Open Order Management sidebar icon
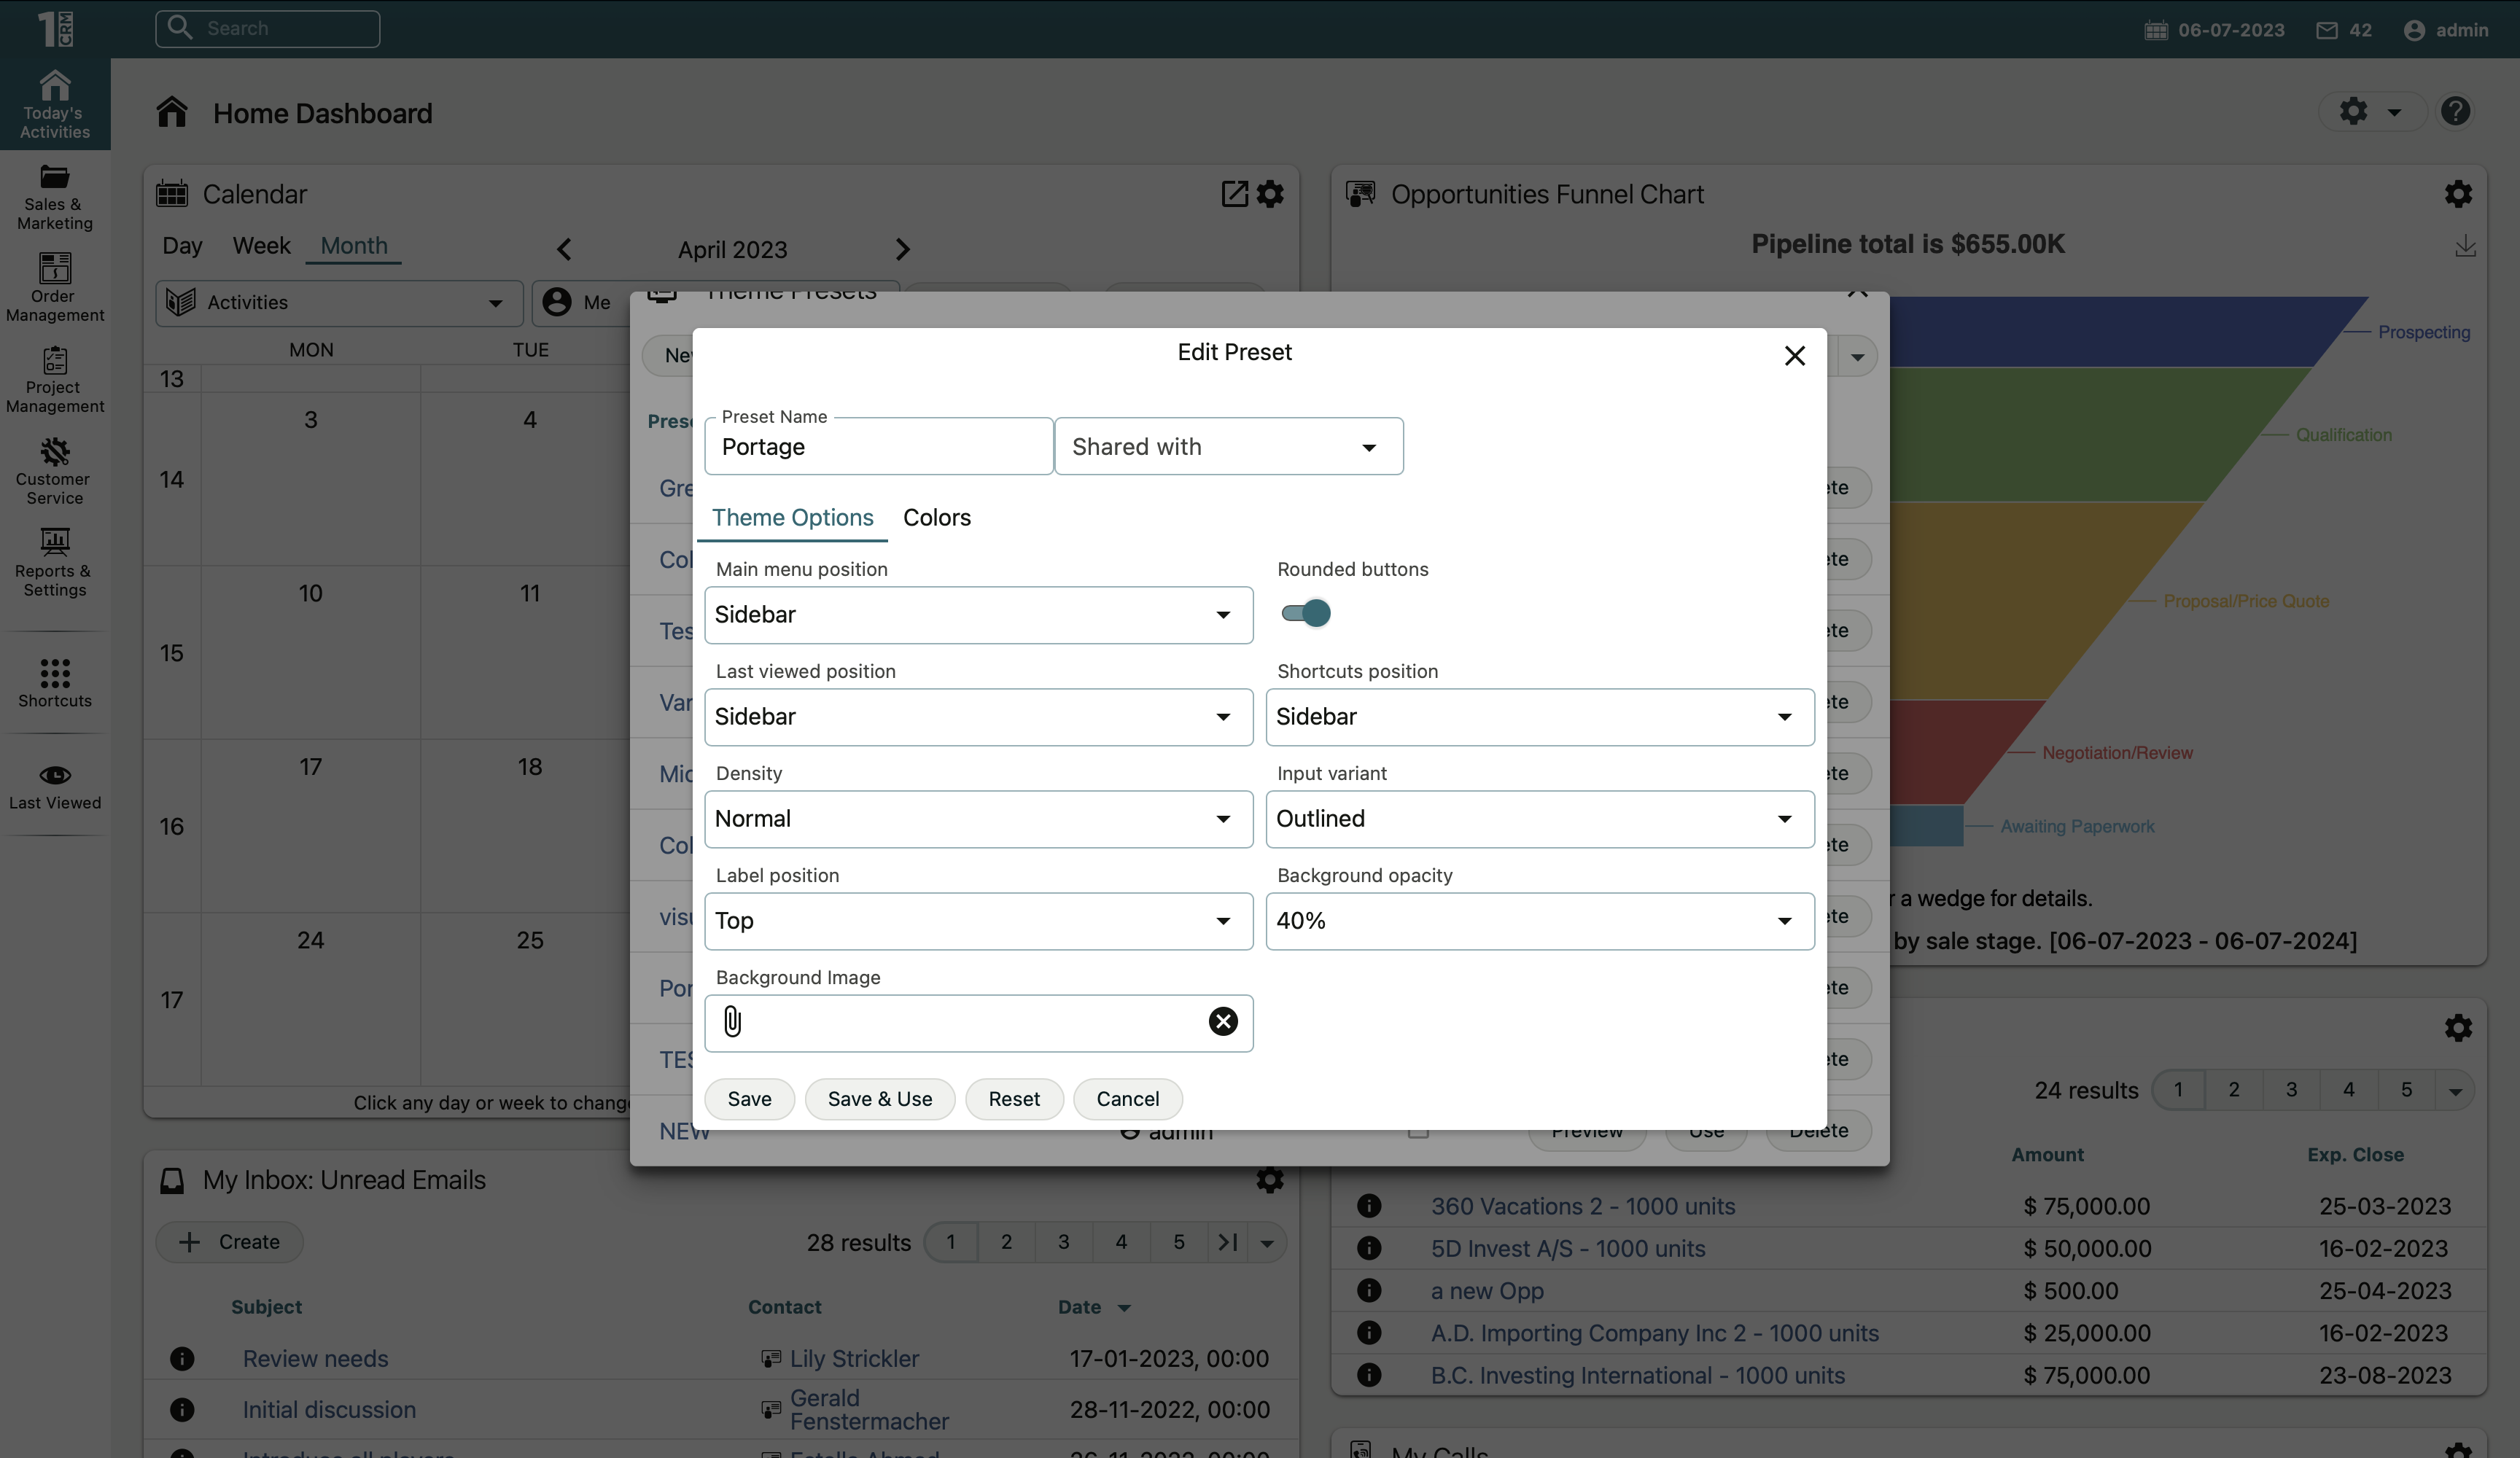Viewport: 2520px width, 1458px height. coord(55,287)
